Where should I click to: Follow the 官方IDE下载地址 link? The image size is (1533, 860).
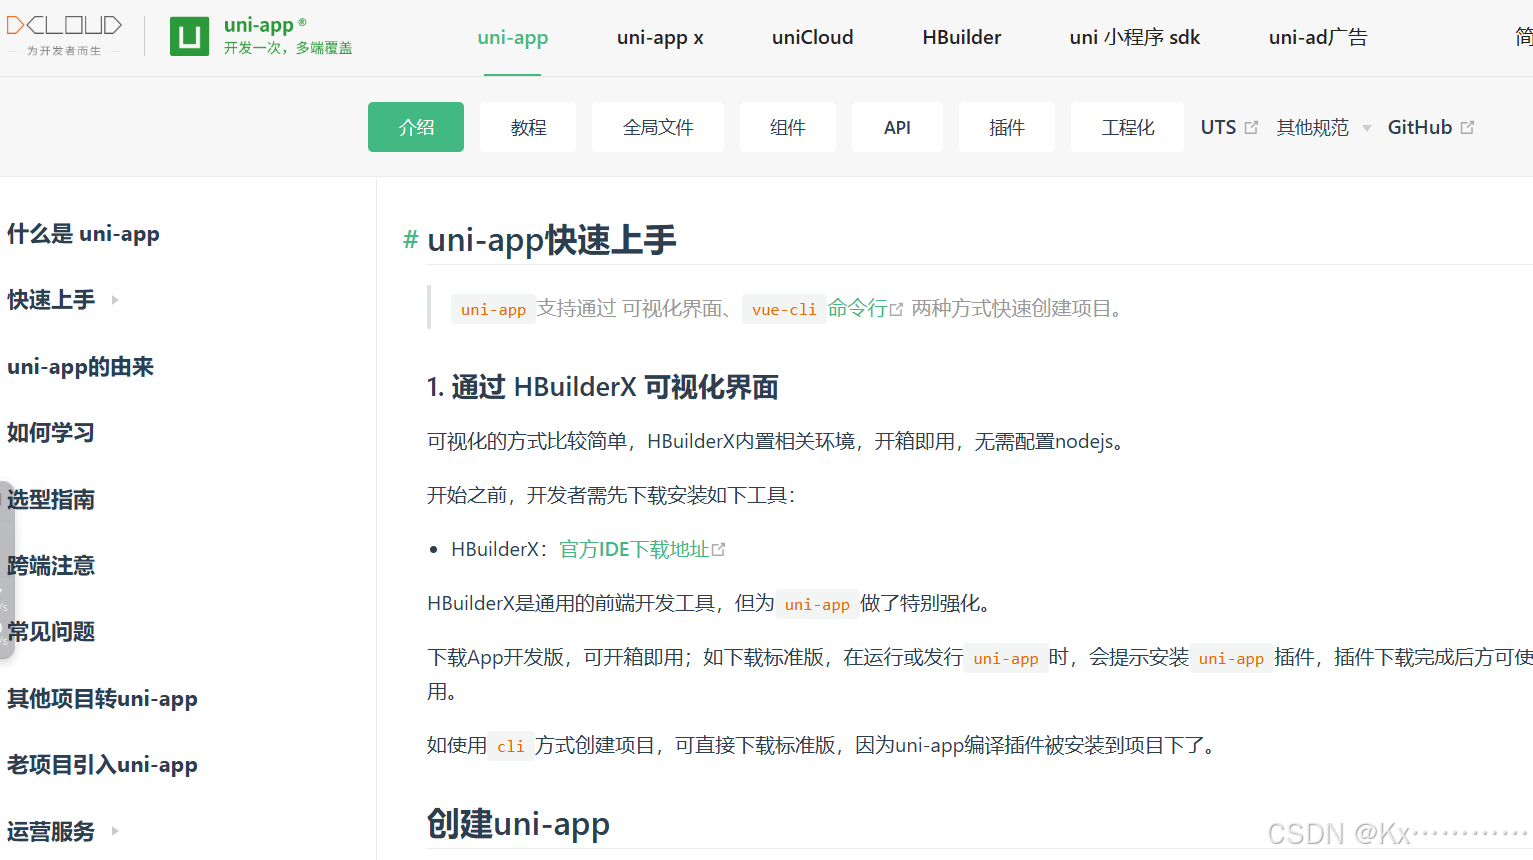(x=642, y=549)
